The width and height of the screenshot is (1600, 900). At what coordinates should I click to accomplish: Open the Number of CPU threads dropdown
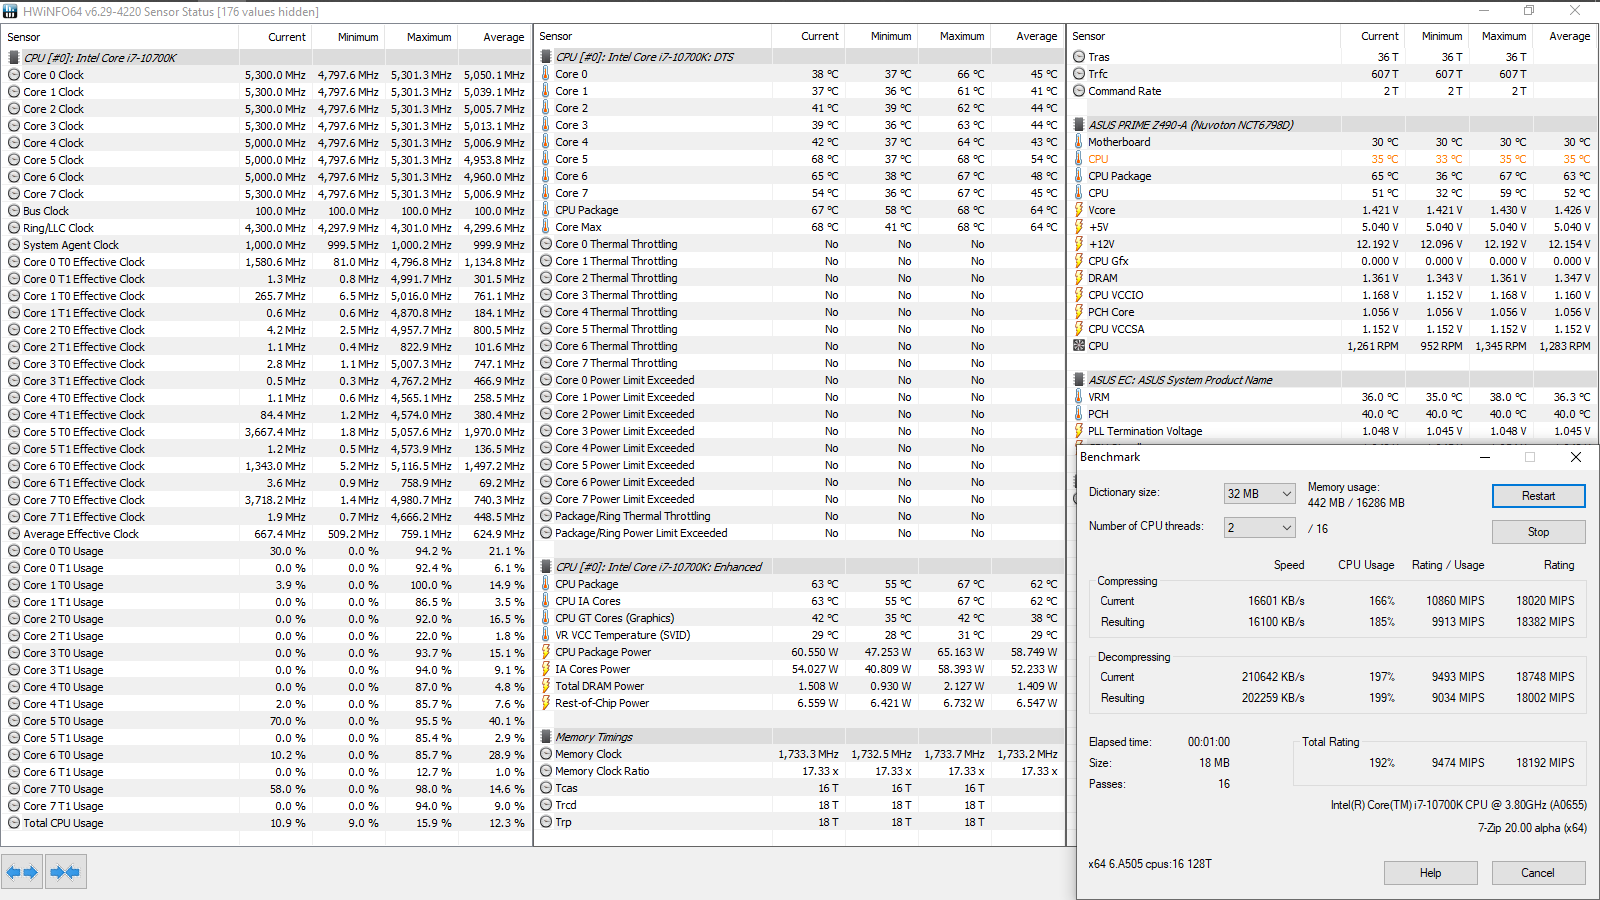(1260, 527)
